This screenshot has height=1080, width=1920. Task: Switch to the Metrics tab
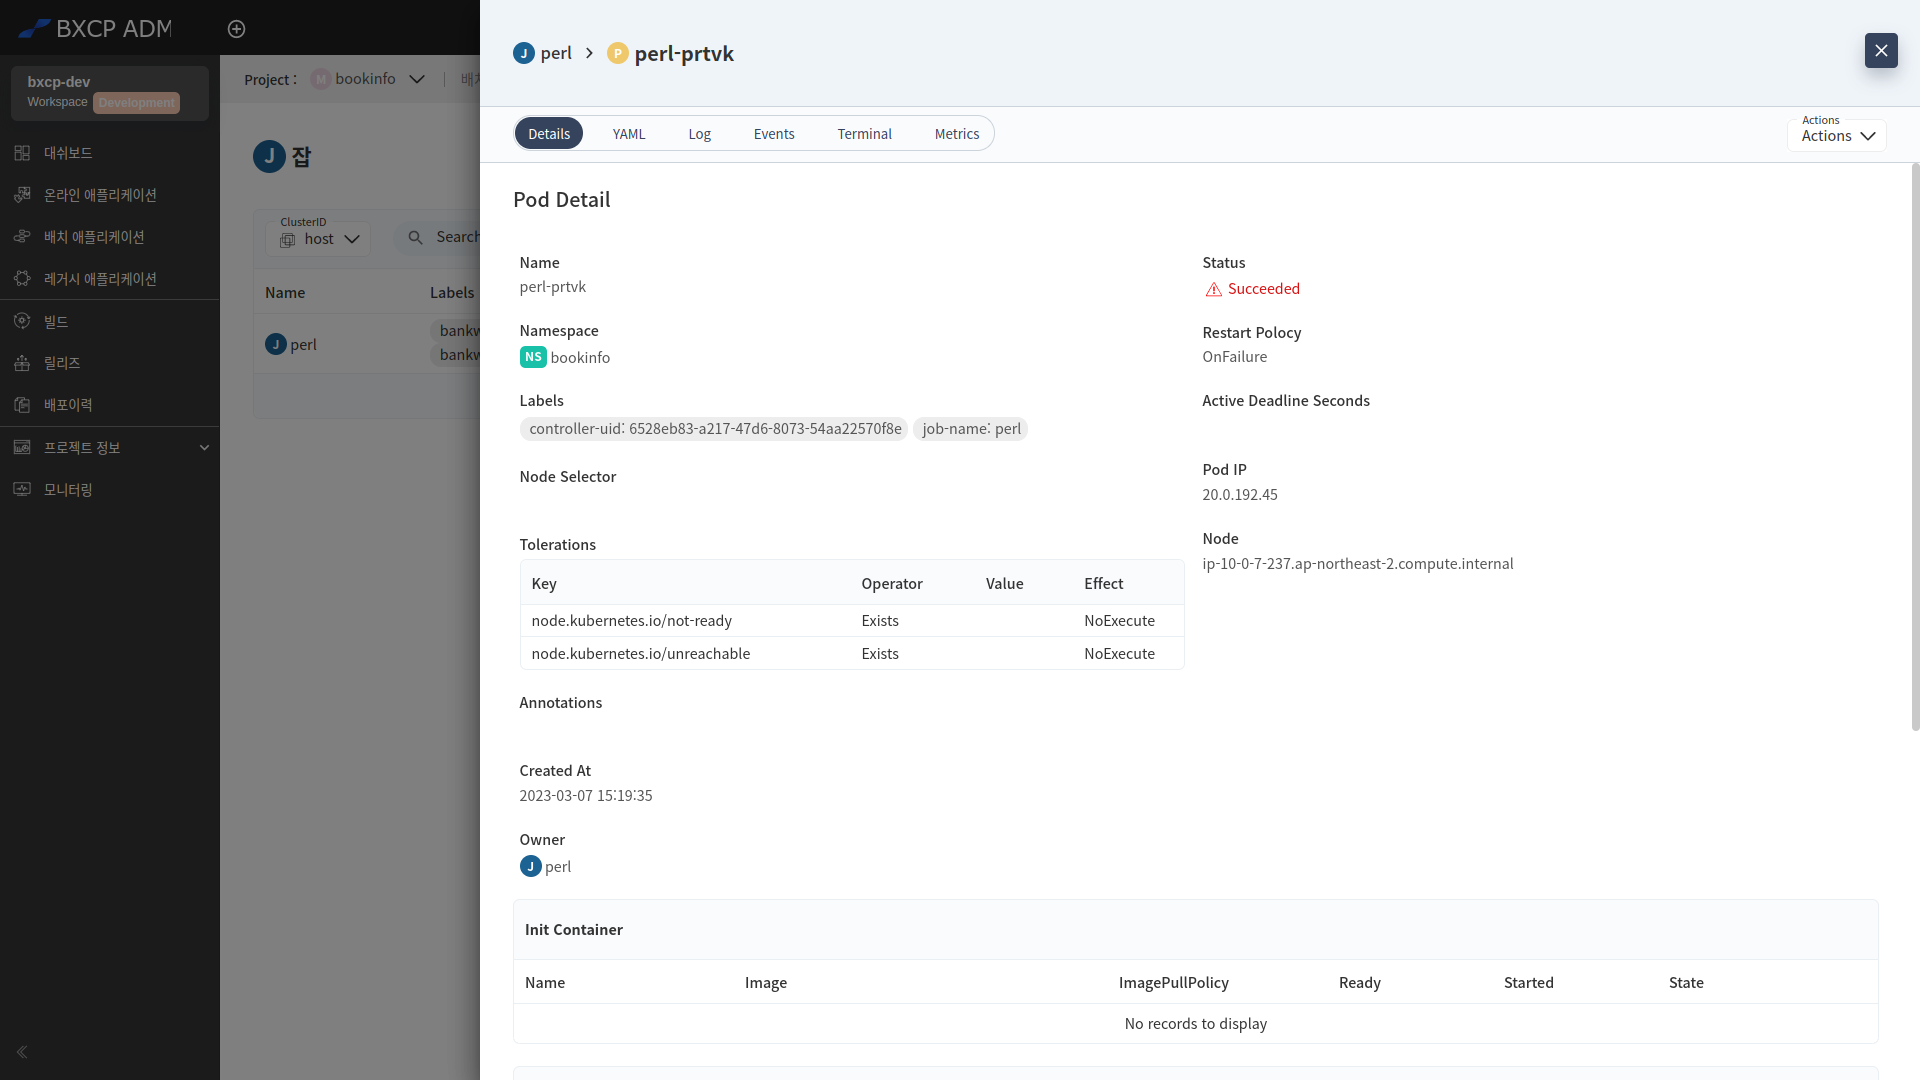click(957, 134)
